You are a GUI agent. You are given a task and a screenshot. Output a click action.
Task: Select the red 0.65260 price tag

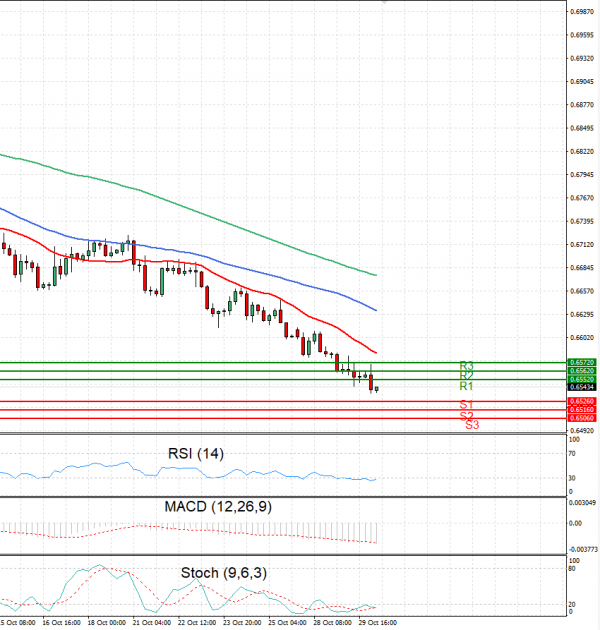pos(581,401)
